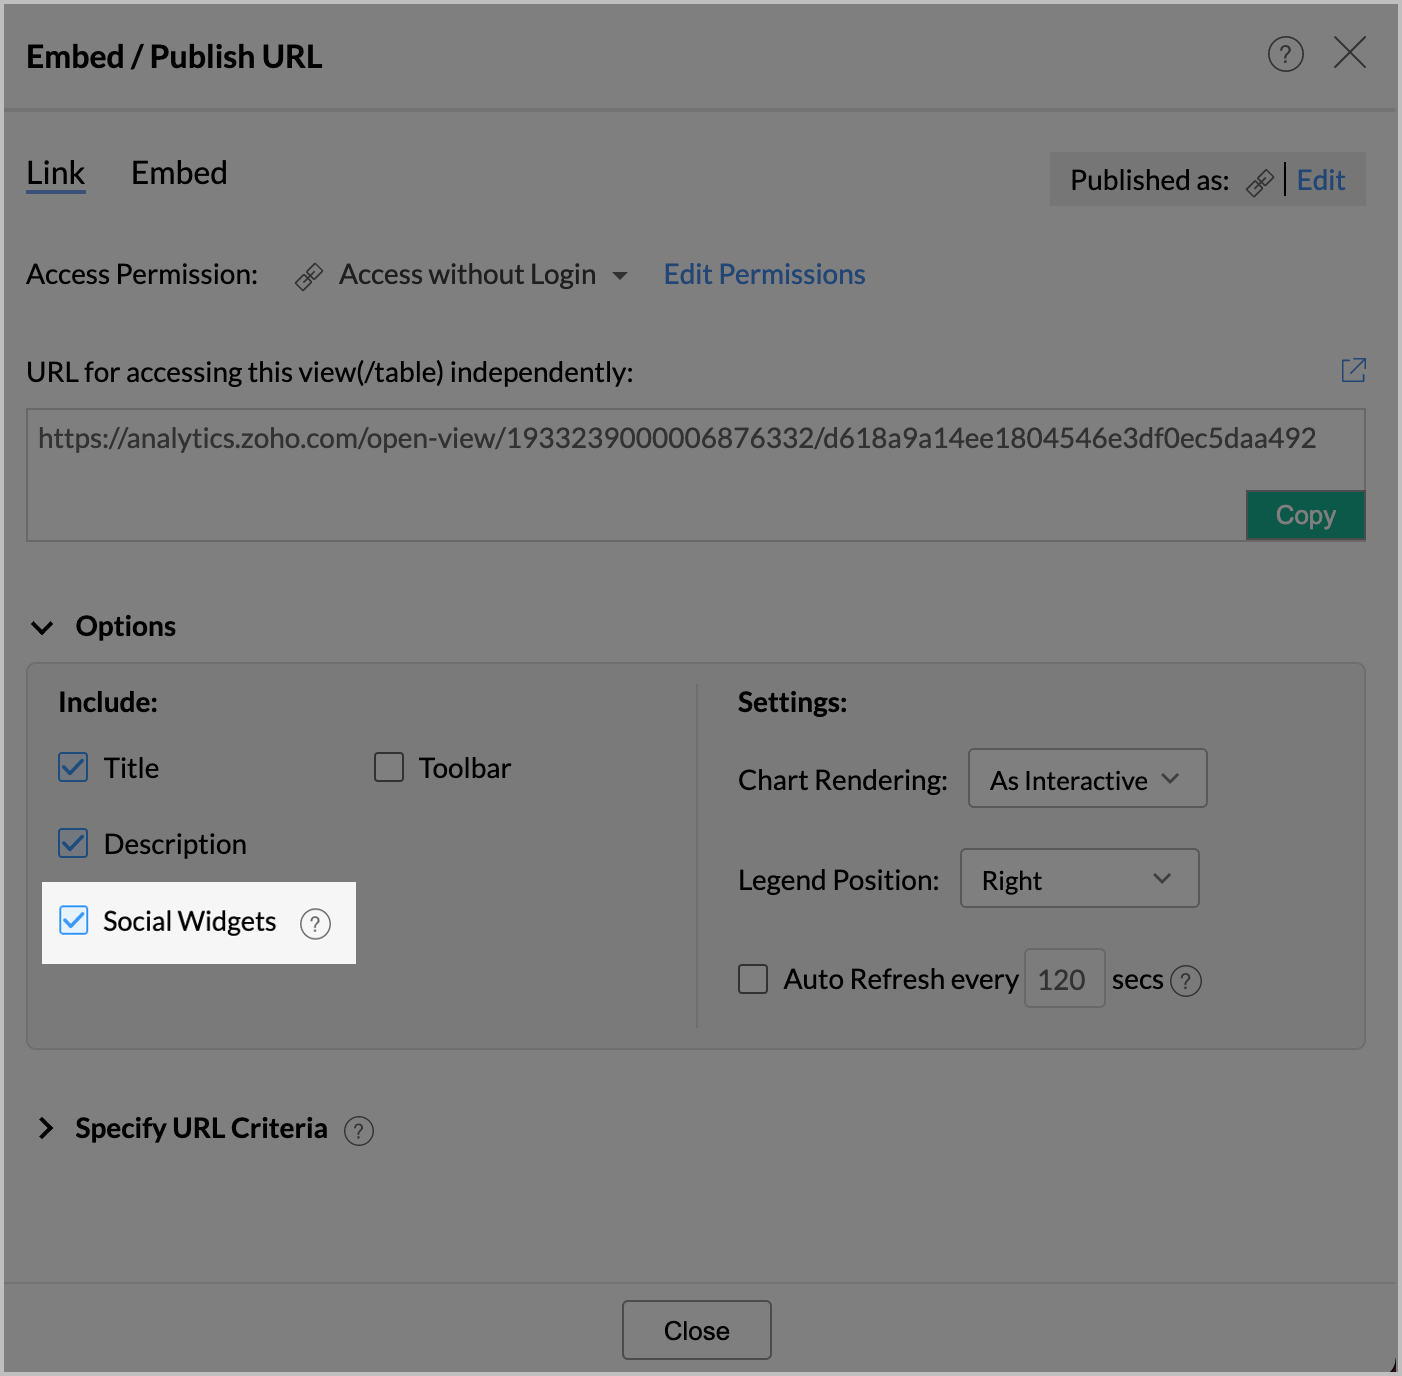Screen dimensions: 1402x1376
Task: Click the refresh seconds input field
Action: pos(1064,978)
